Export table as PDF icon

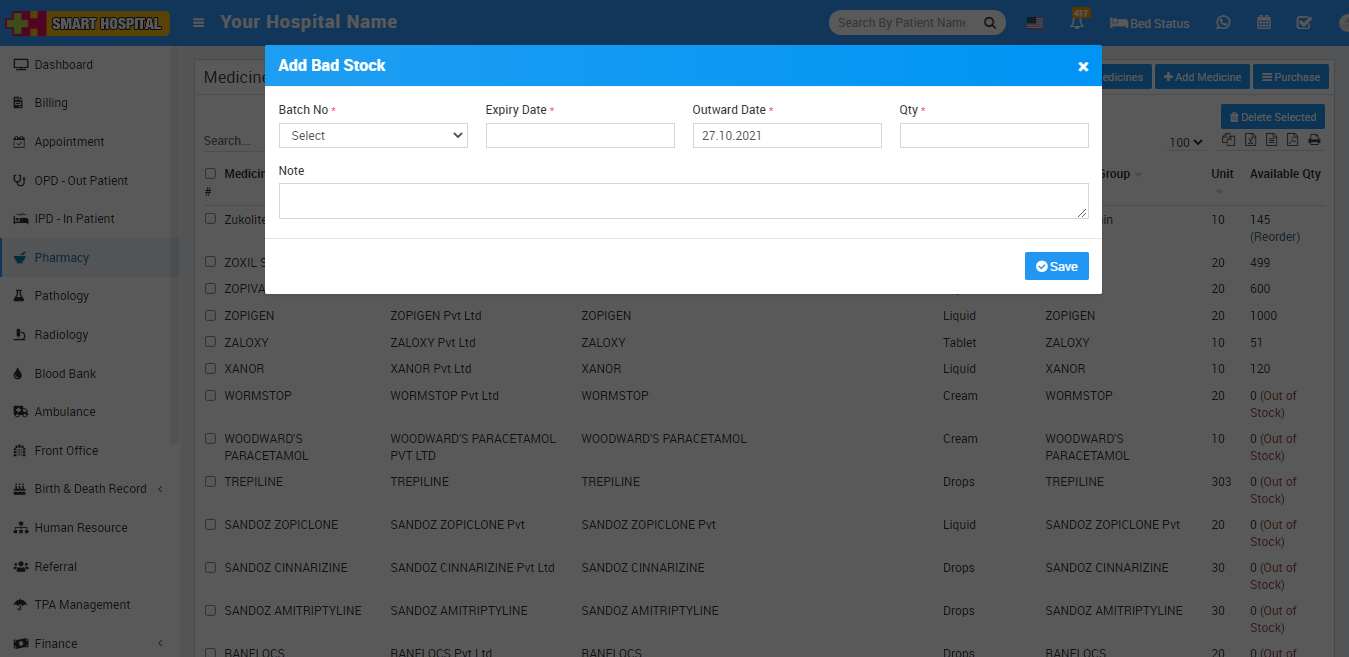(x=1292, y=141)
